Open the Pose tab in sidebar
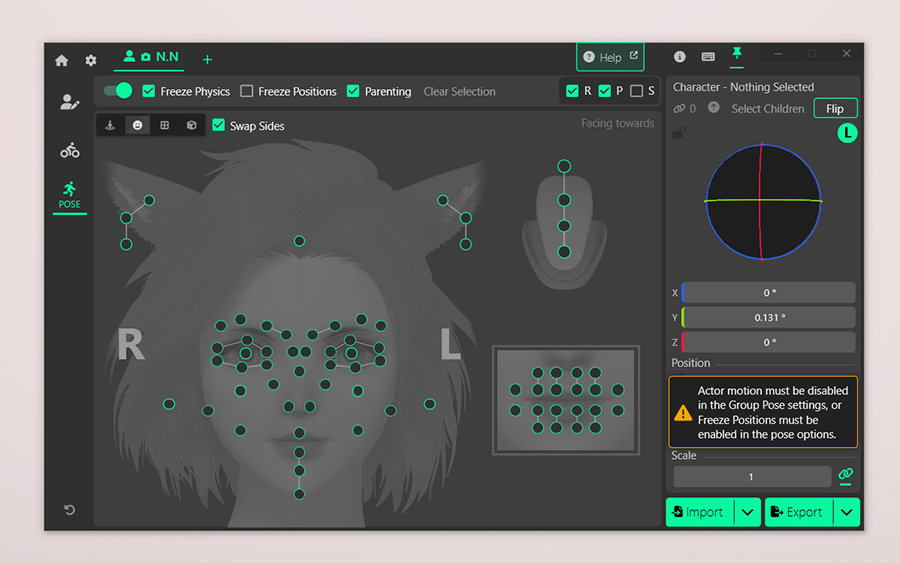This screenshot has height=563, width=900. coord(69,195)
